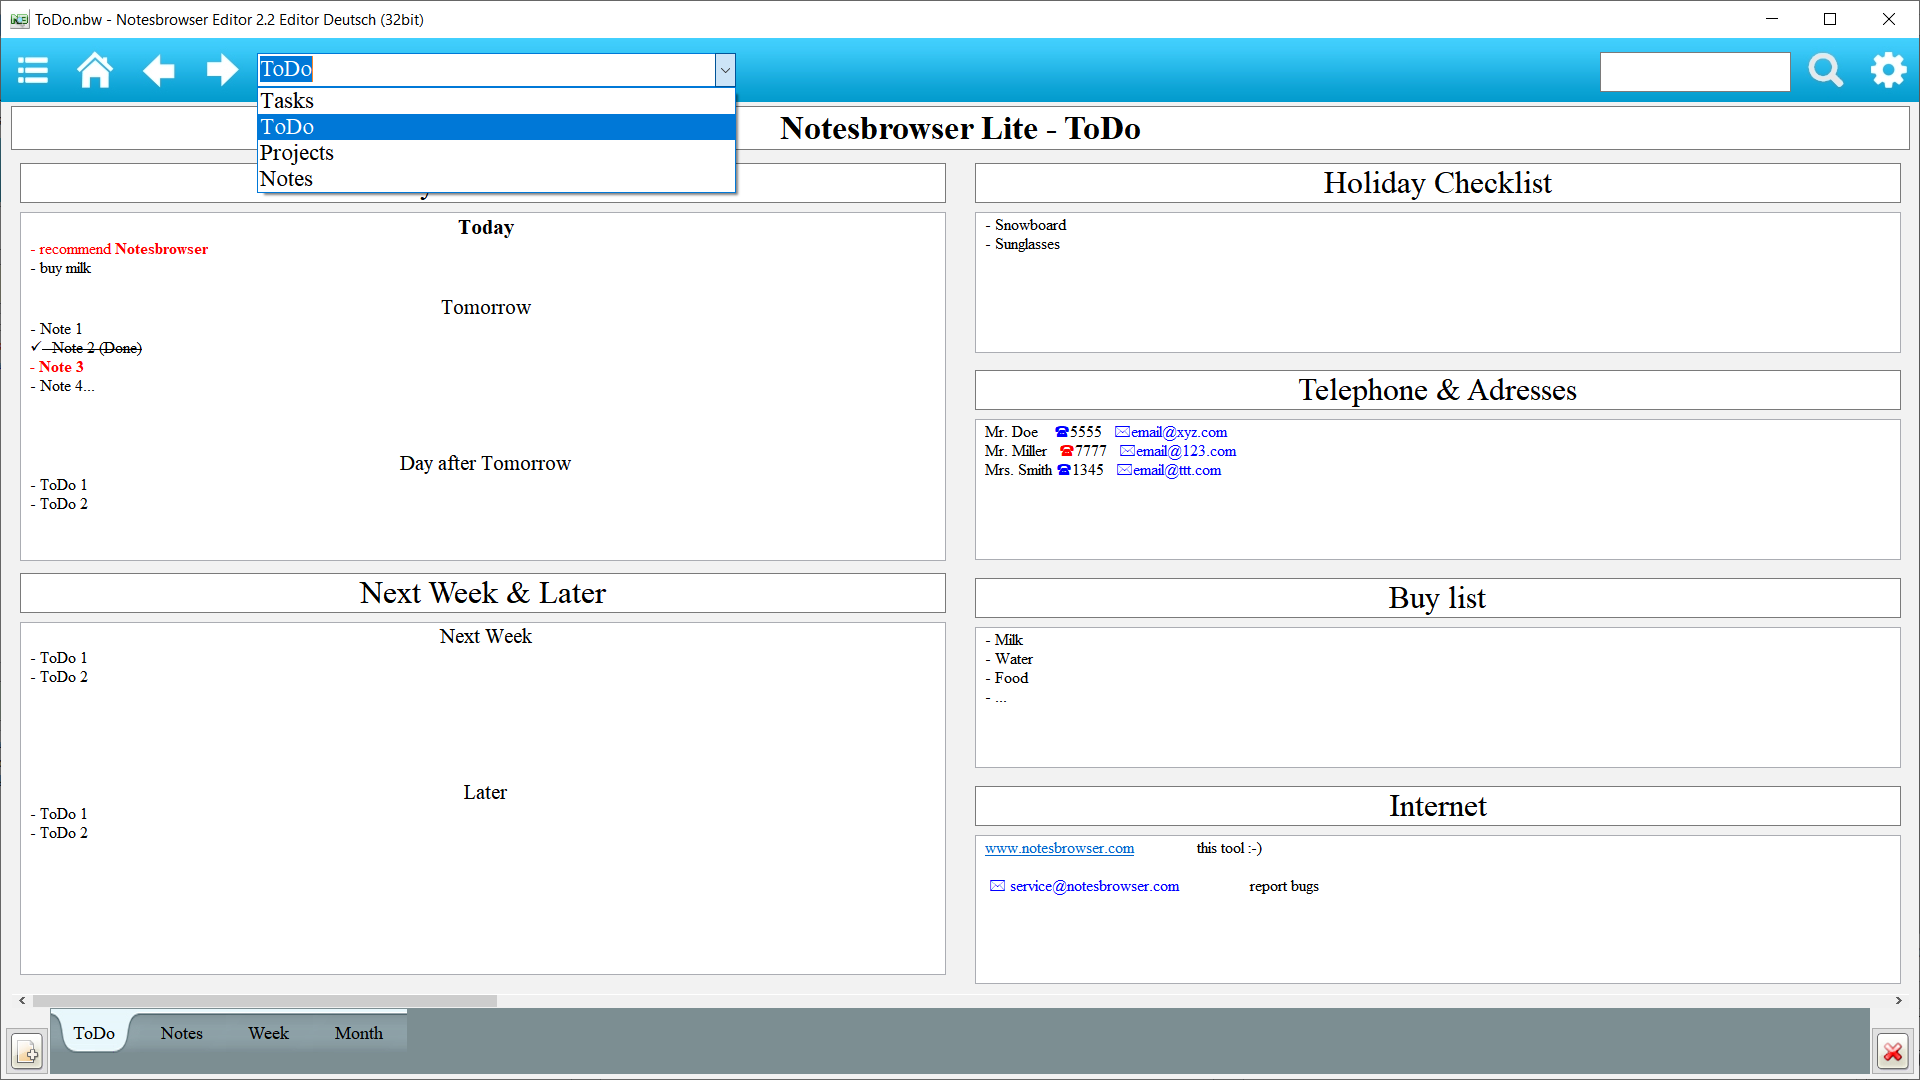Screen dimensions: 1920x1080
Task: Click the 'Next Week & Later' heading
Action: (x=483, y=593)
